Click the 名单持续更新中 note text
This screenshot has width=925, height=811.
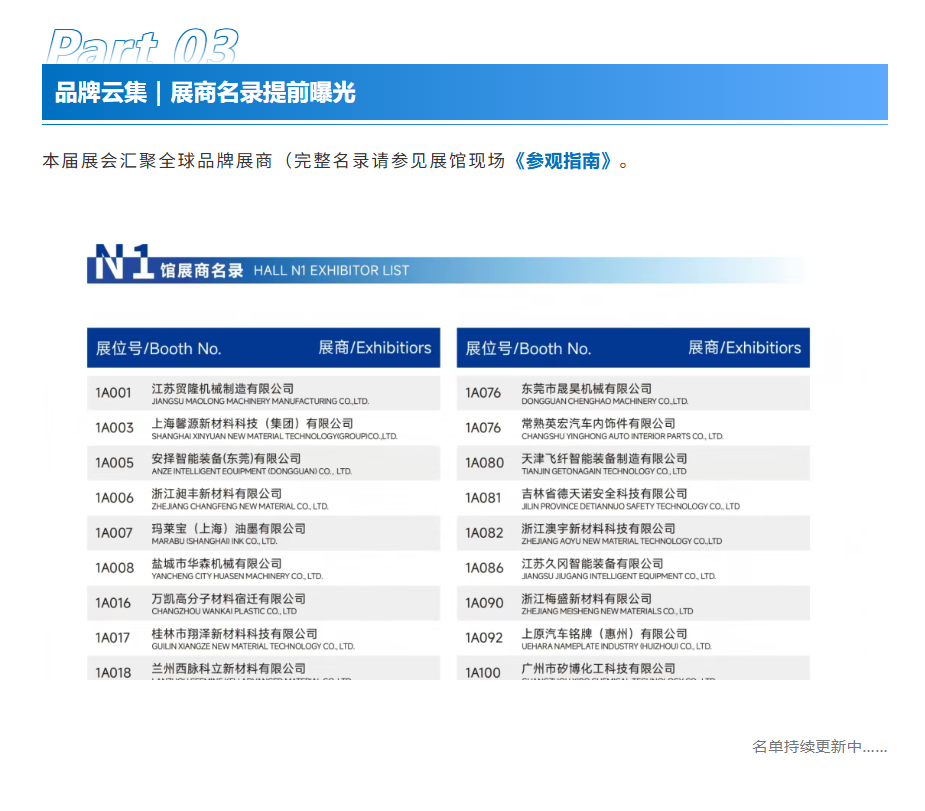coord(819,747)
